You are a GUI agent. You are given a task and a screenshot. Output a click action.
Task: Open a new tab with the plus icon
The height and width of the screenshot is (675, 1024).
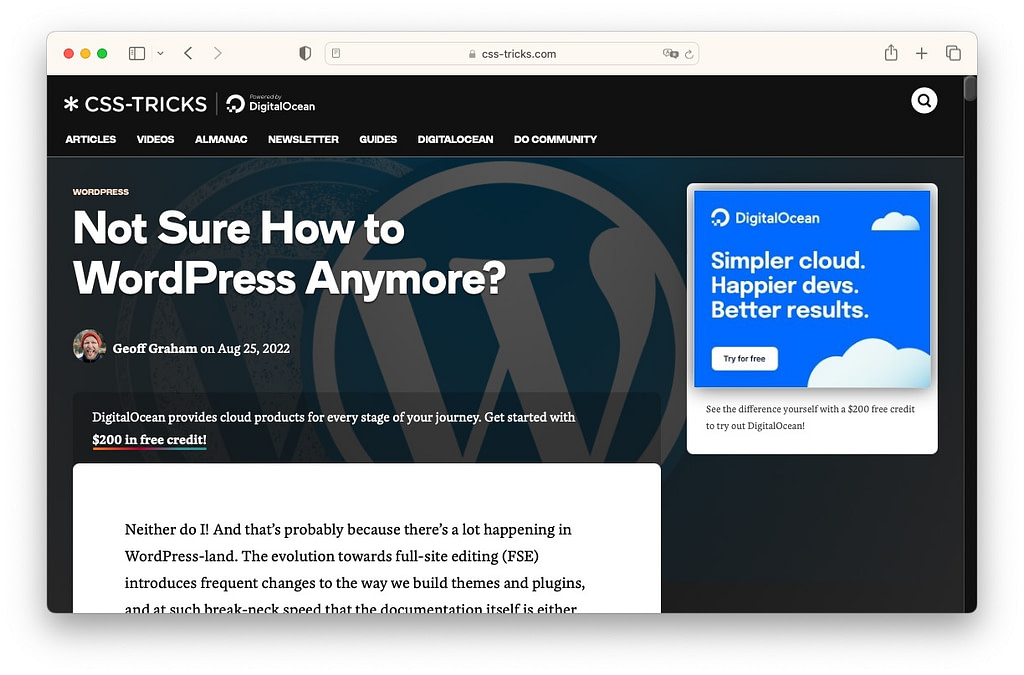point(921,53)
